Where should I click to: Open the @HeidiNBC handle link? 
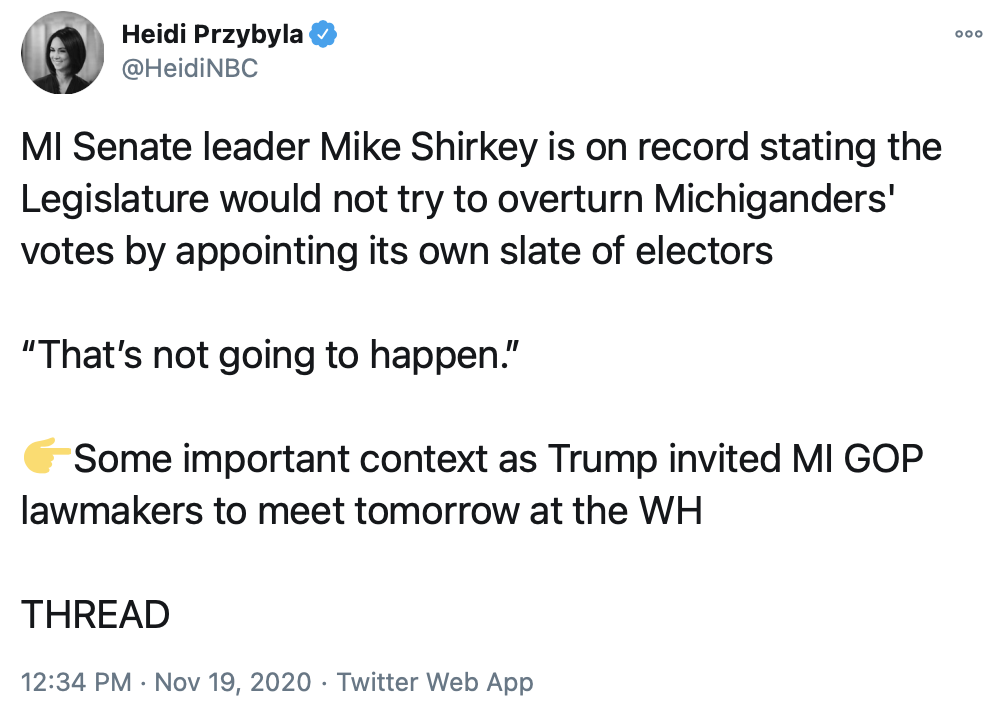point(189,70)
